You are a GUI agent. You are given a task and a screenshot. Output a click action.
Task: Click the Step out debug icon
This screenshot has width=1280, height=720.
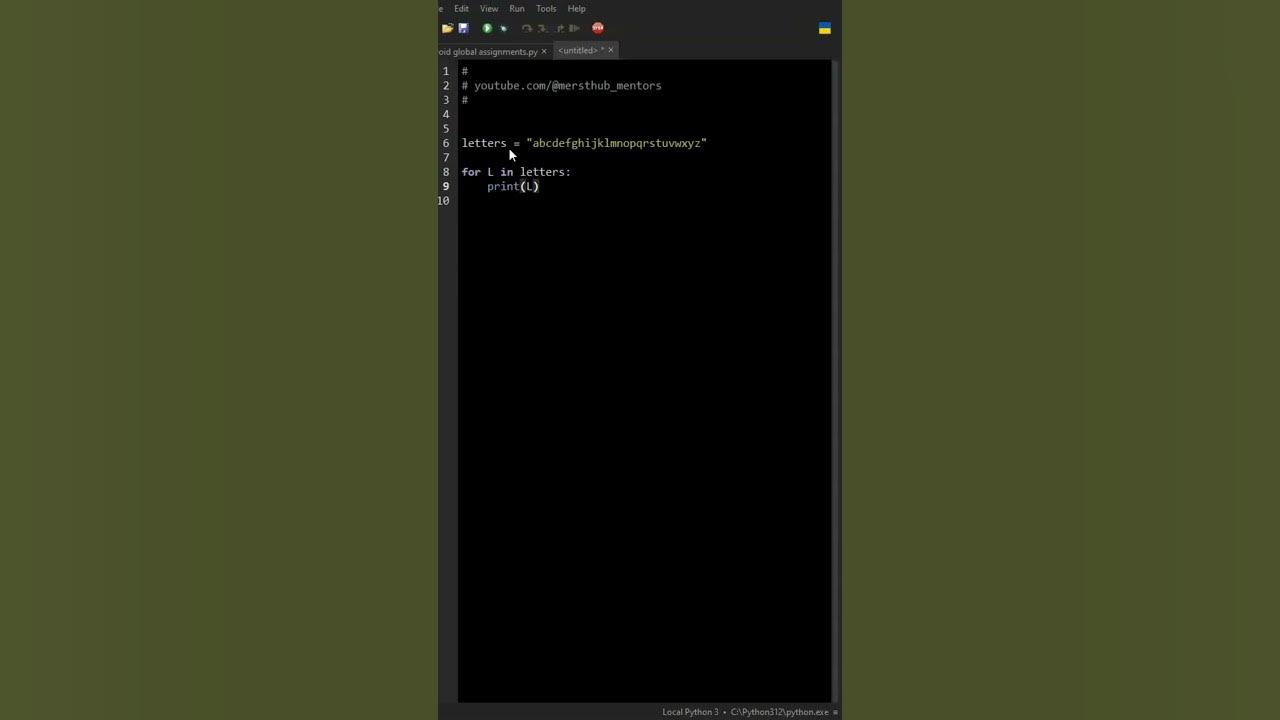pos(559,28)
